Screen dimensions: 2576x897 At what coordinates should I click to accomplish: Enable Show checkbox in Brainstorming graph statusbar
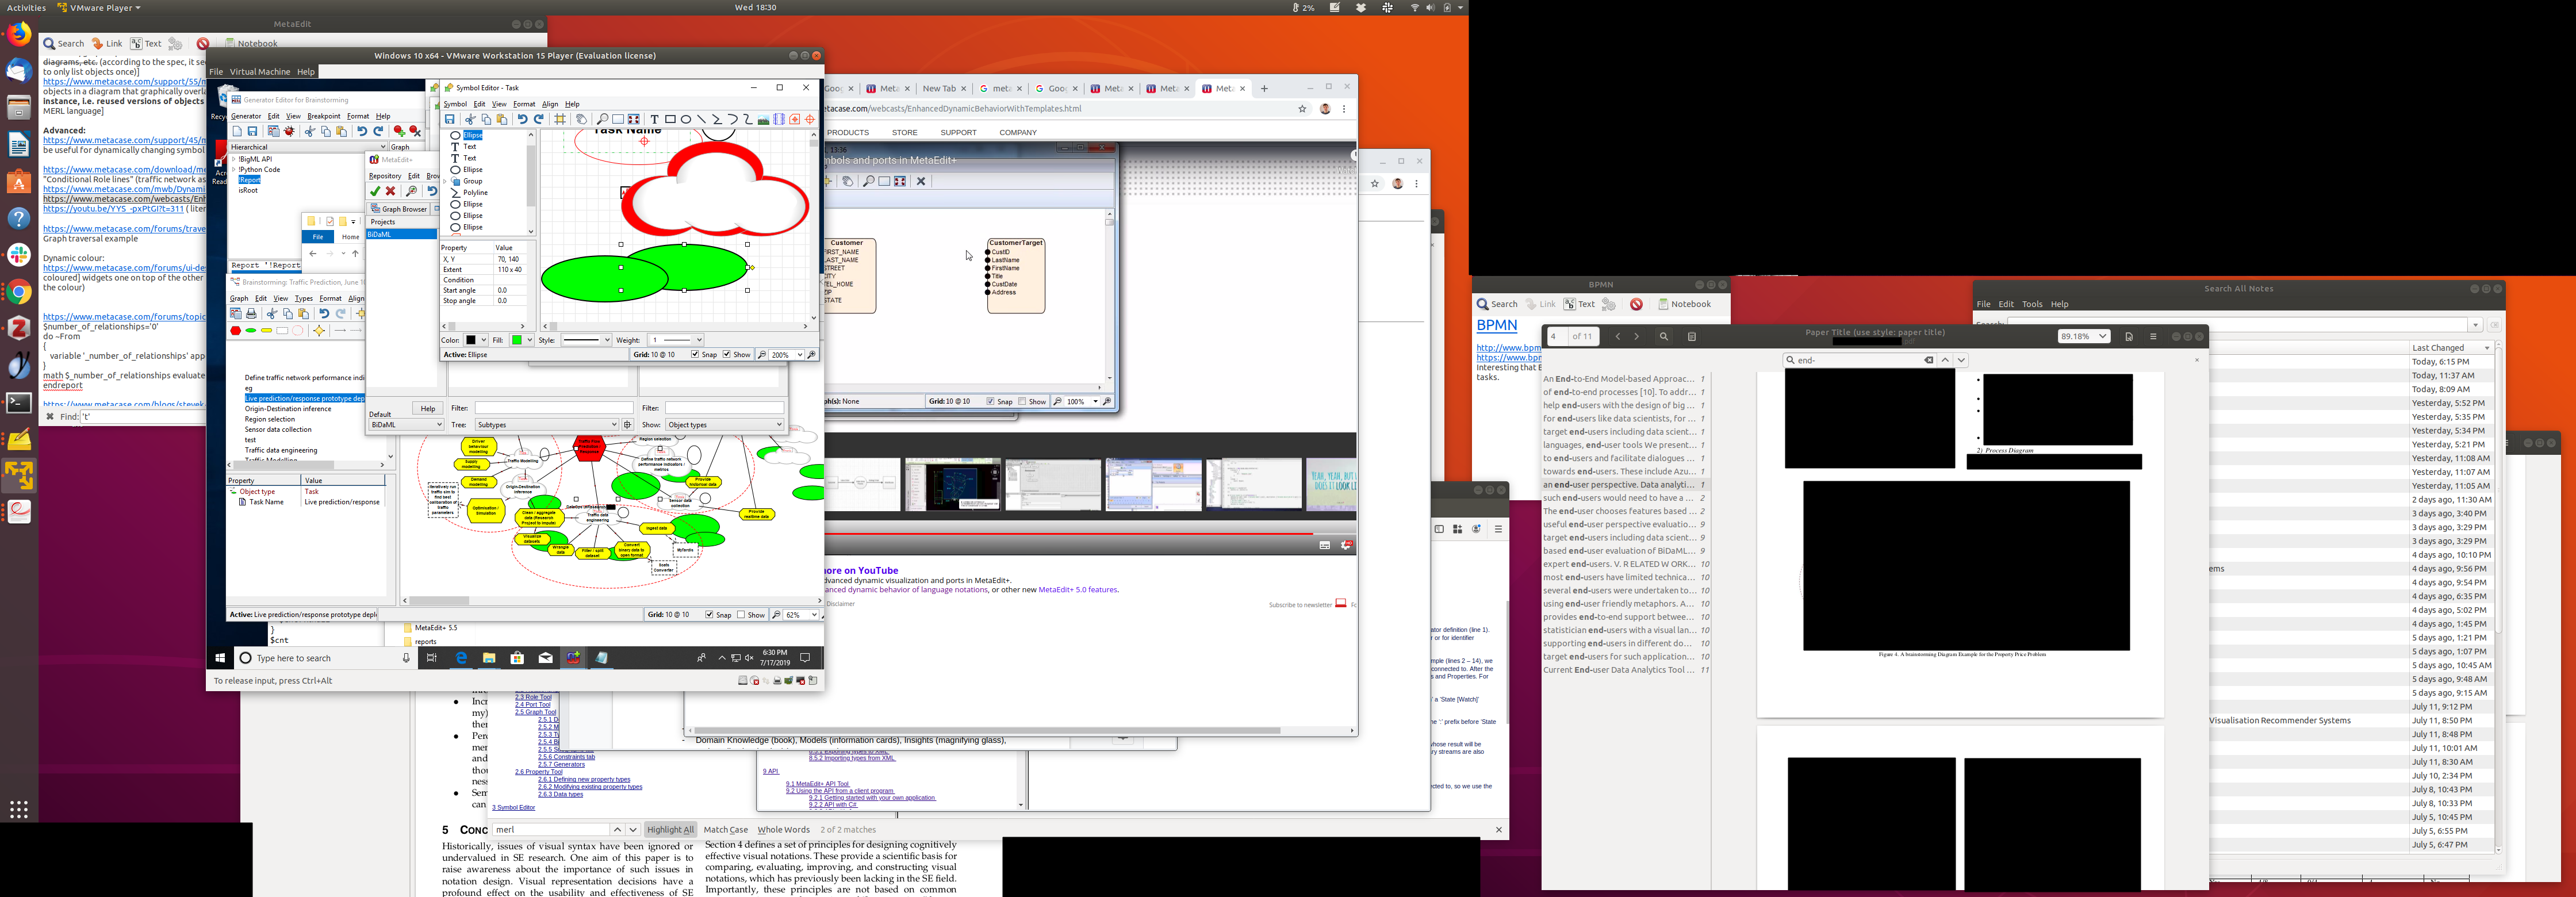click(741, 615)
